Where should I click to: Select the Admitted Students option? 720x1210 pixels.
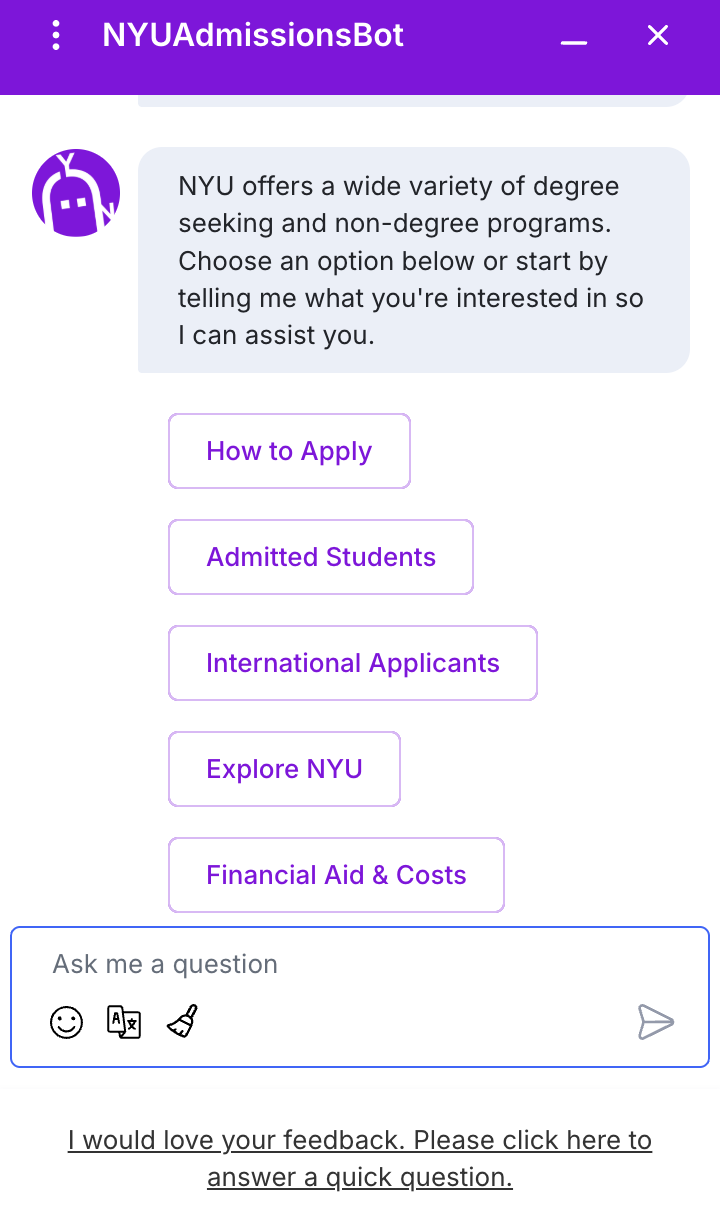click(321, 557)
